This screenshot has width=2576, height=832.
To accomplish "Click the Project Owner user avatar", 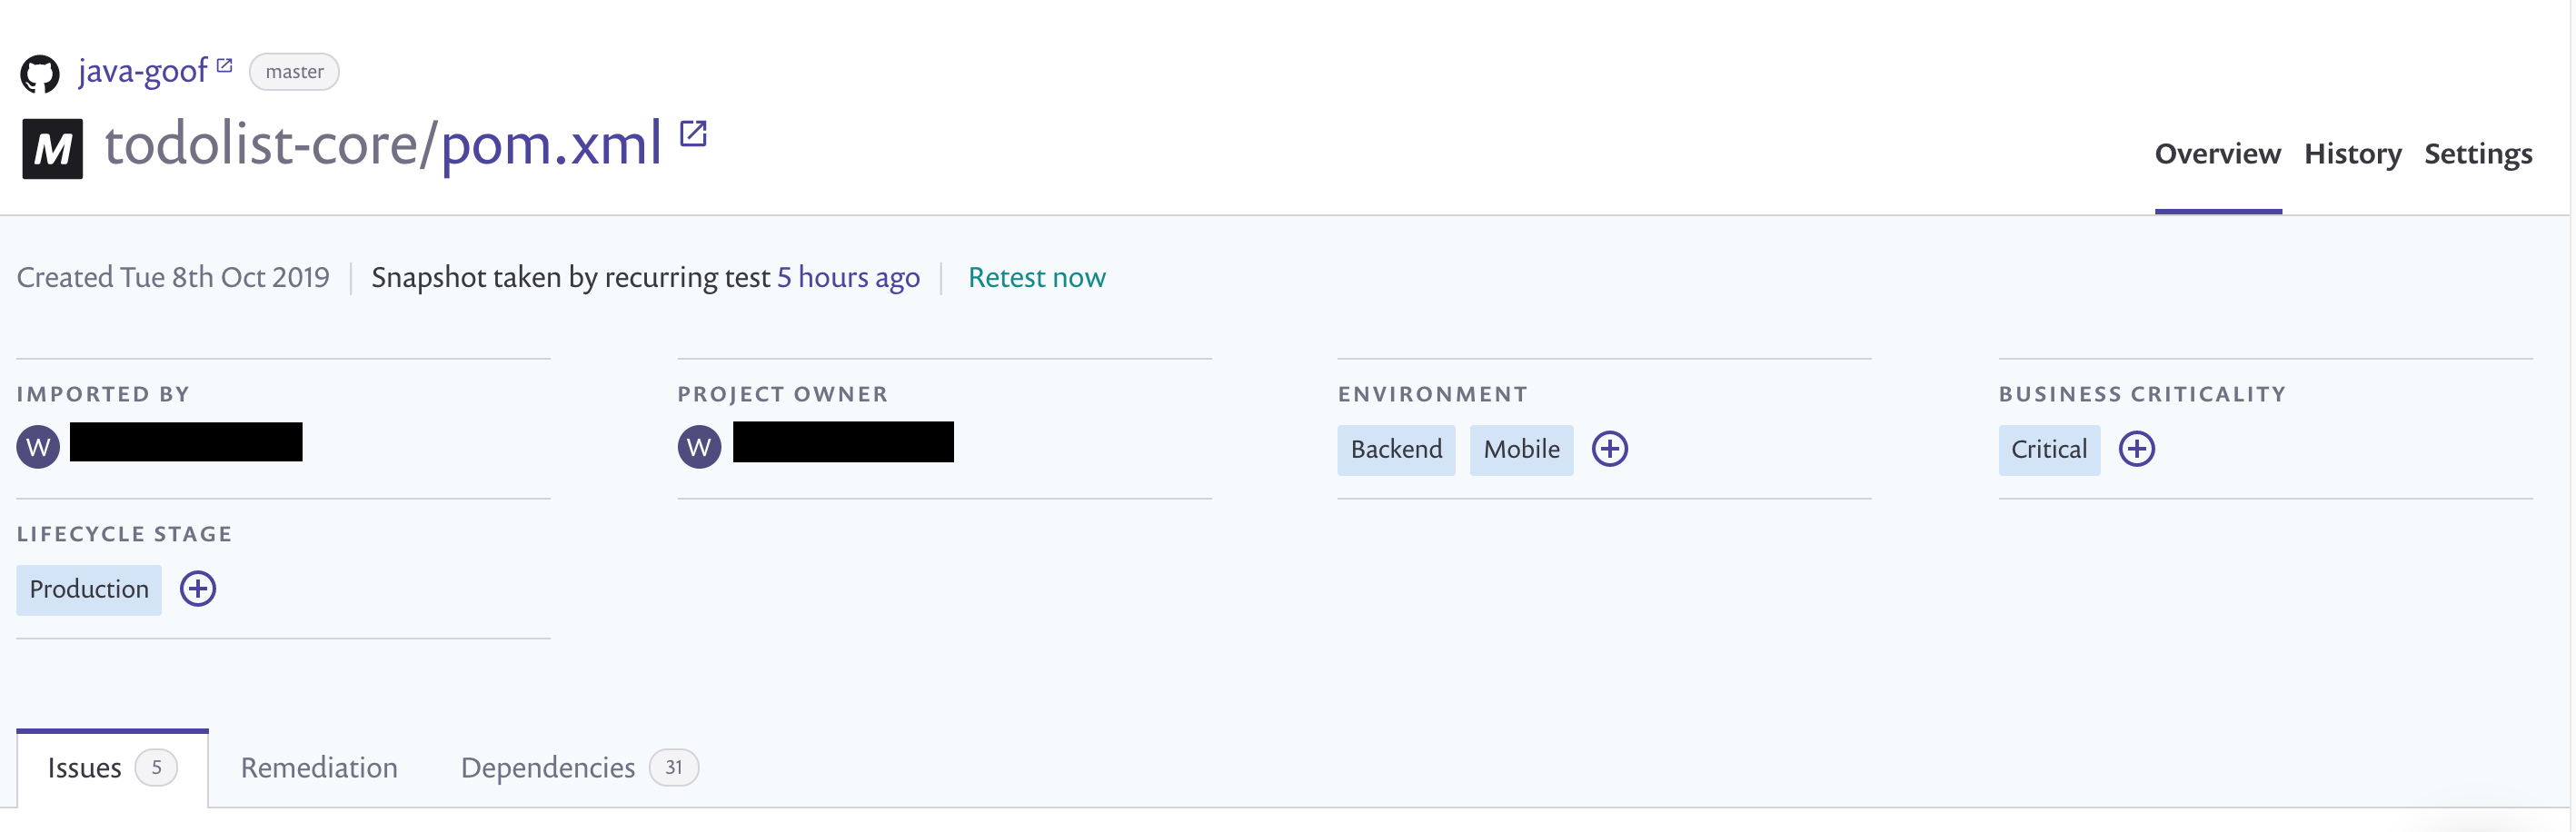I will coord(699,447).
